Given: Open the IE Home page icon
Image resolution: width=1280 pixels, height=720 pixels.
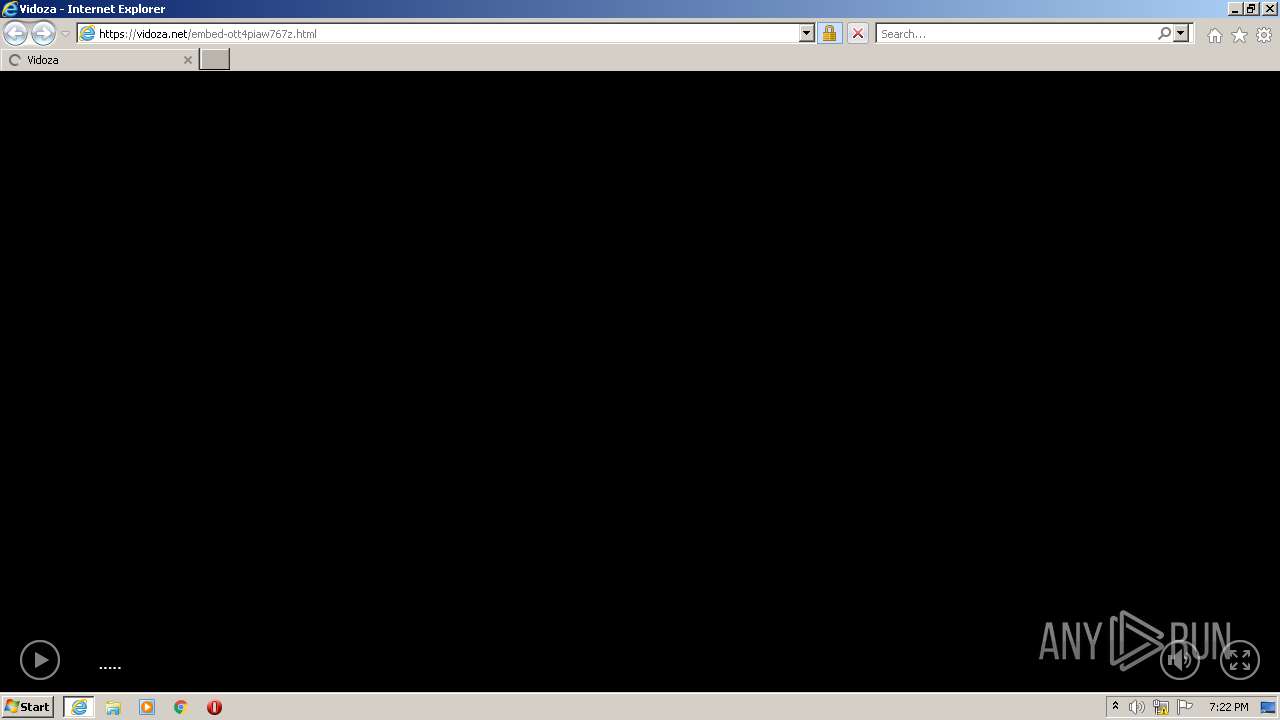Looking at the screenshot, I should tap(1214, 35).
